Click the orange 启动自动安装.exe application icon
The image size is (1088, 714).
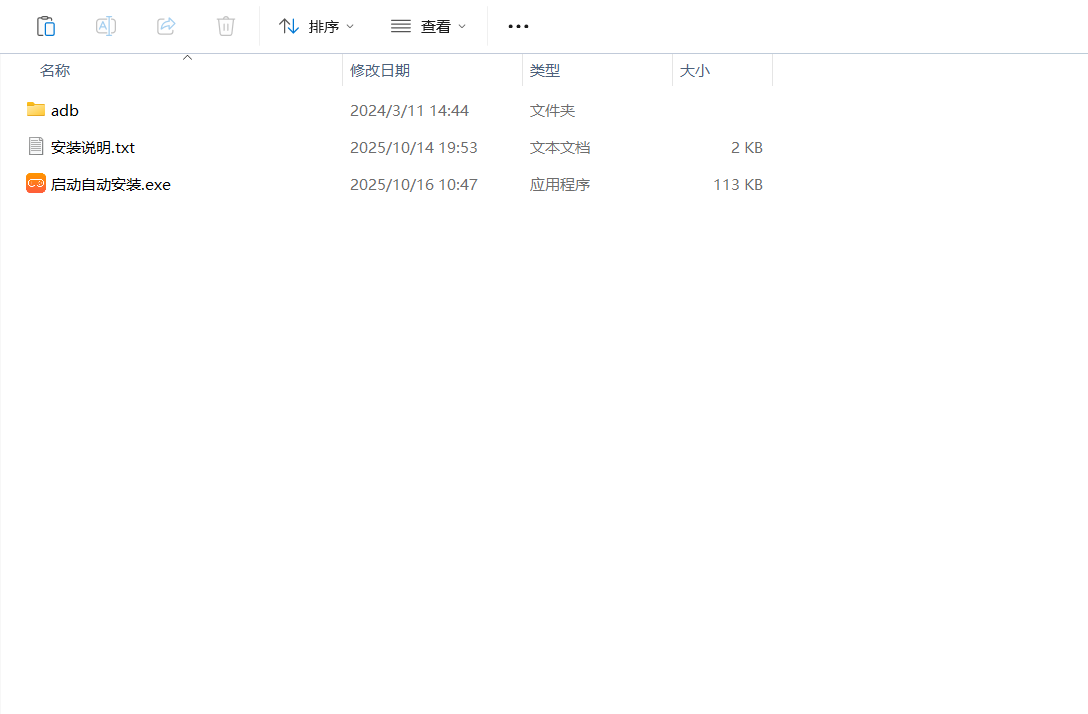(36, 184)
